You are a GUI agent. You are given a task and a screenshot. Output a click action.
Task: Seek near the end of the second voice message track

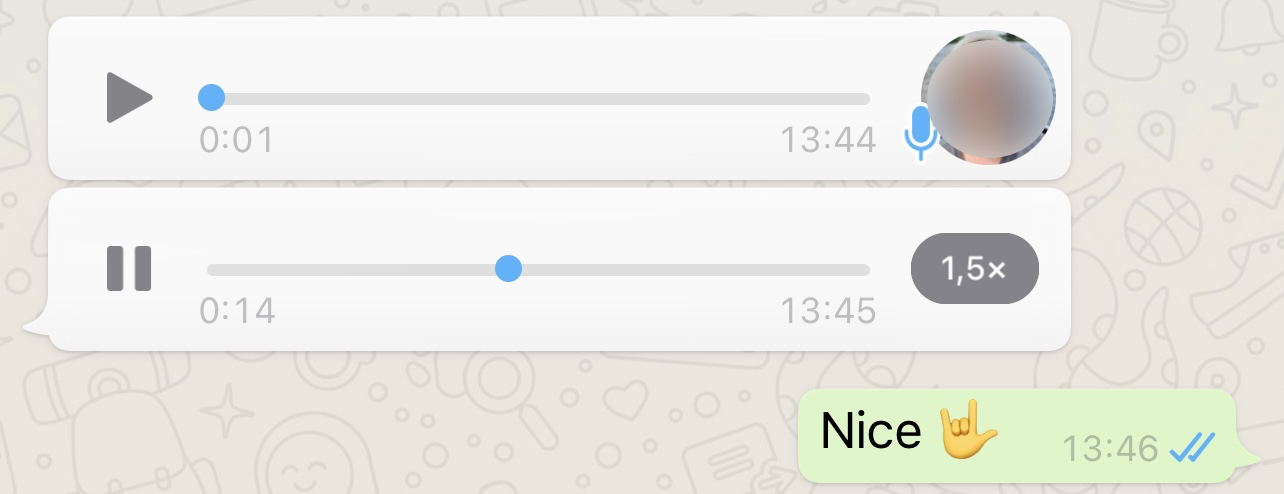850,269
